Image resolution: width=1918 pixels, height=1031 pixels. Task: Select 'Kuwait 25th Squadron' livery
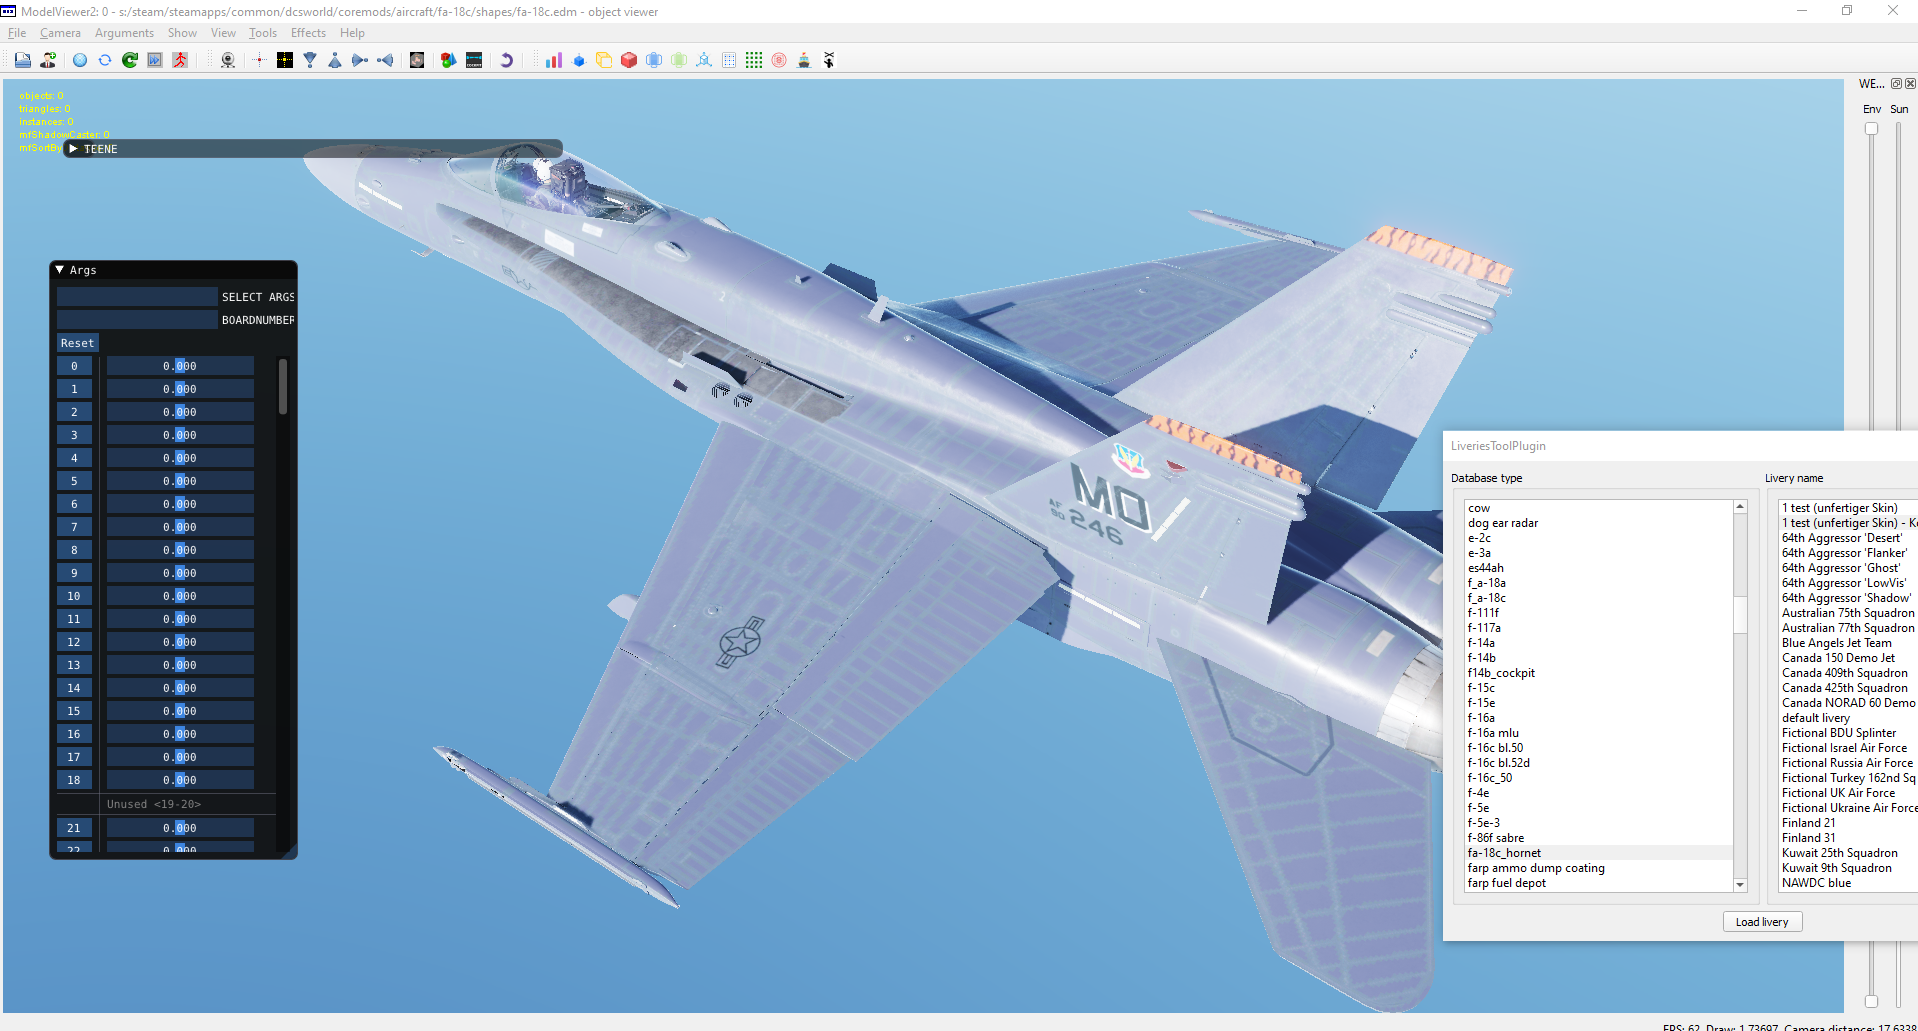pyautogui.click(x=1848, y=853)
